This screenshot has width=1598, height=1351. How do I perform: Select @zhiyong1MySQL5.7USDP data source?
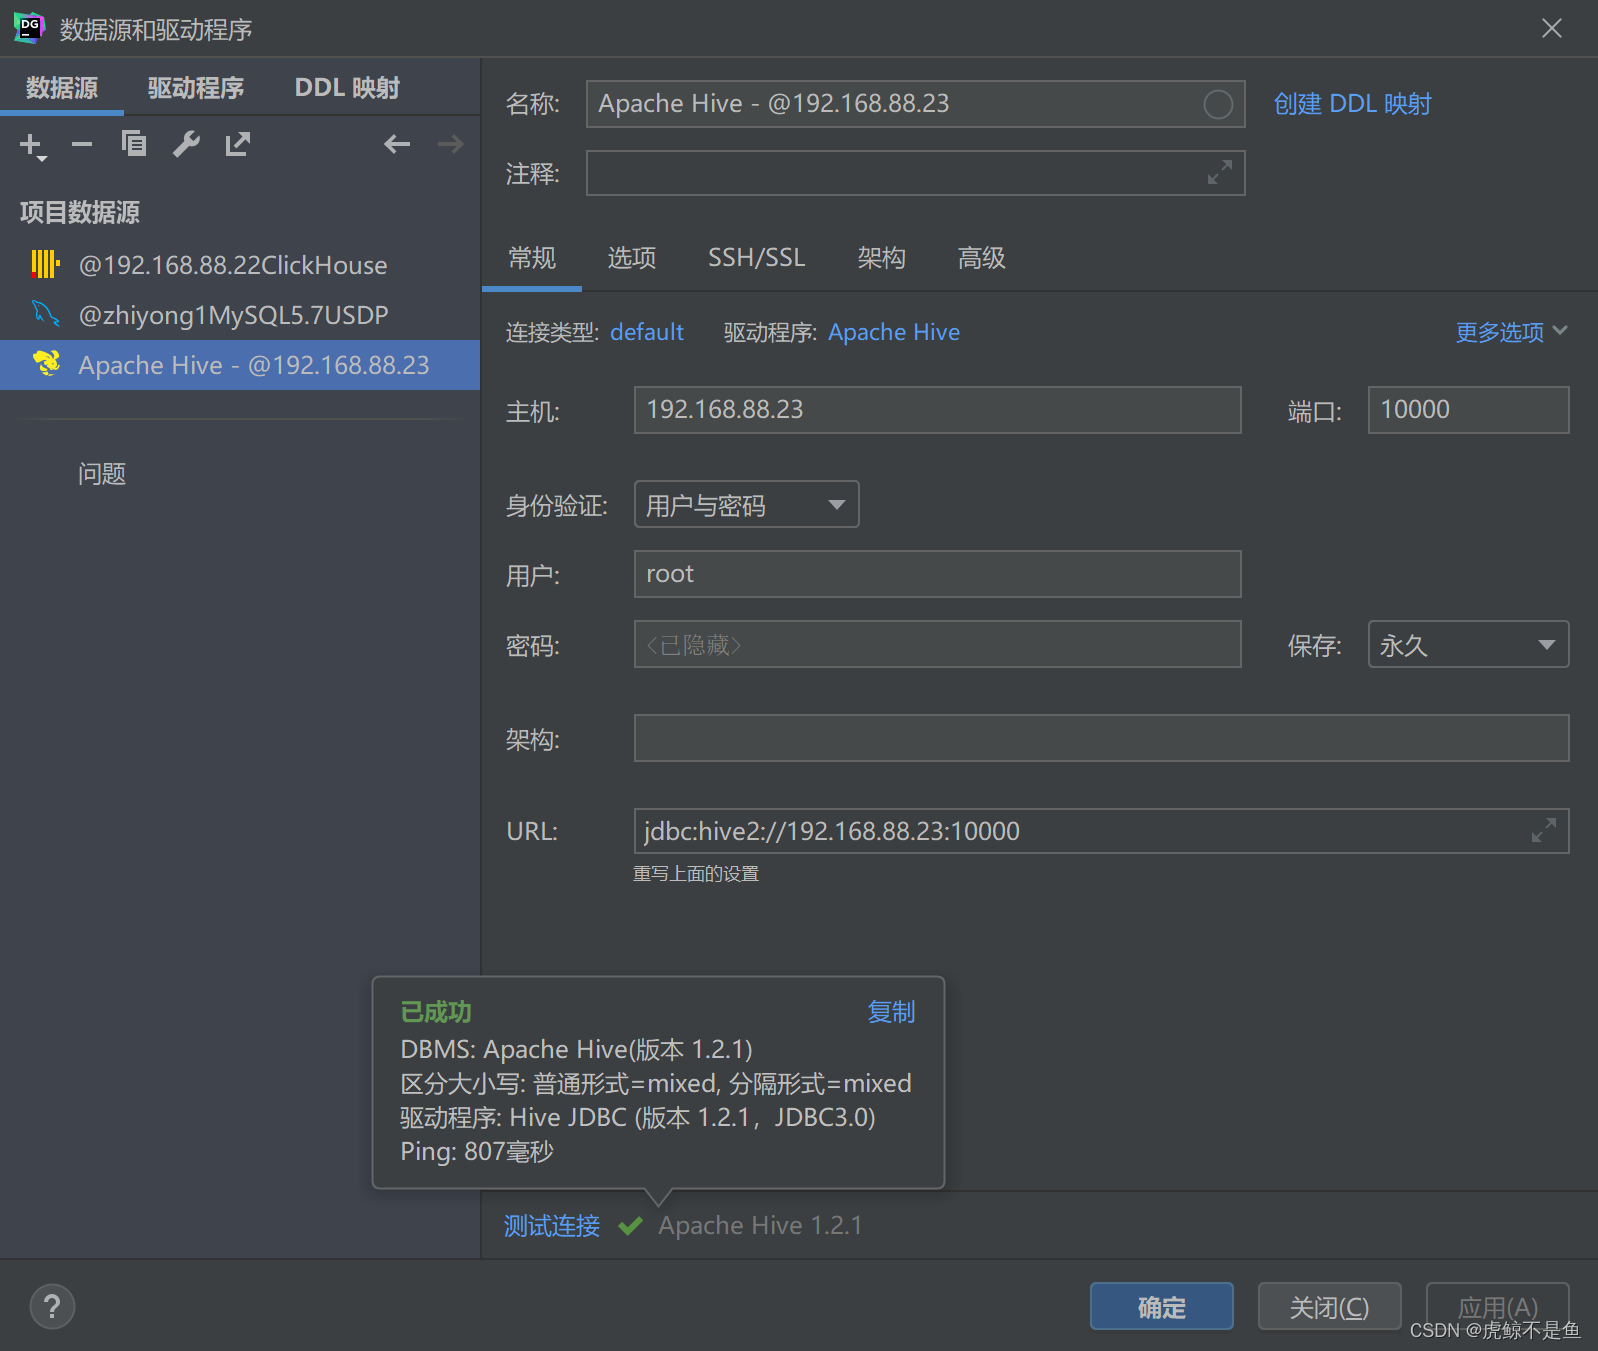(240, 315)
